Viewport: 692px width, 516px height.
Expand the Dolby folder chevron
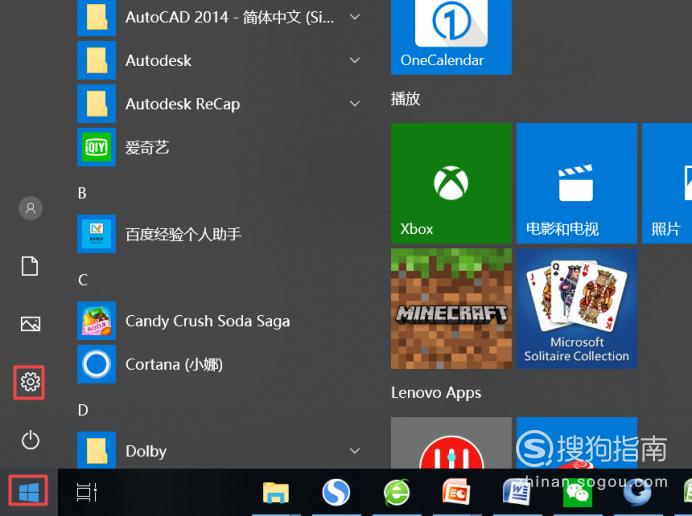(x=355, y=451)
